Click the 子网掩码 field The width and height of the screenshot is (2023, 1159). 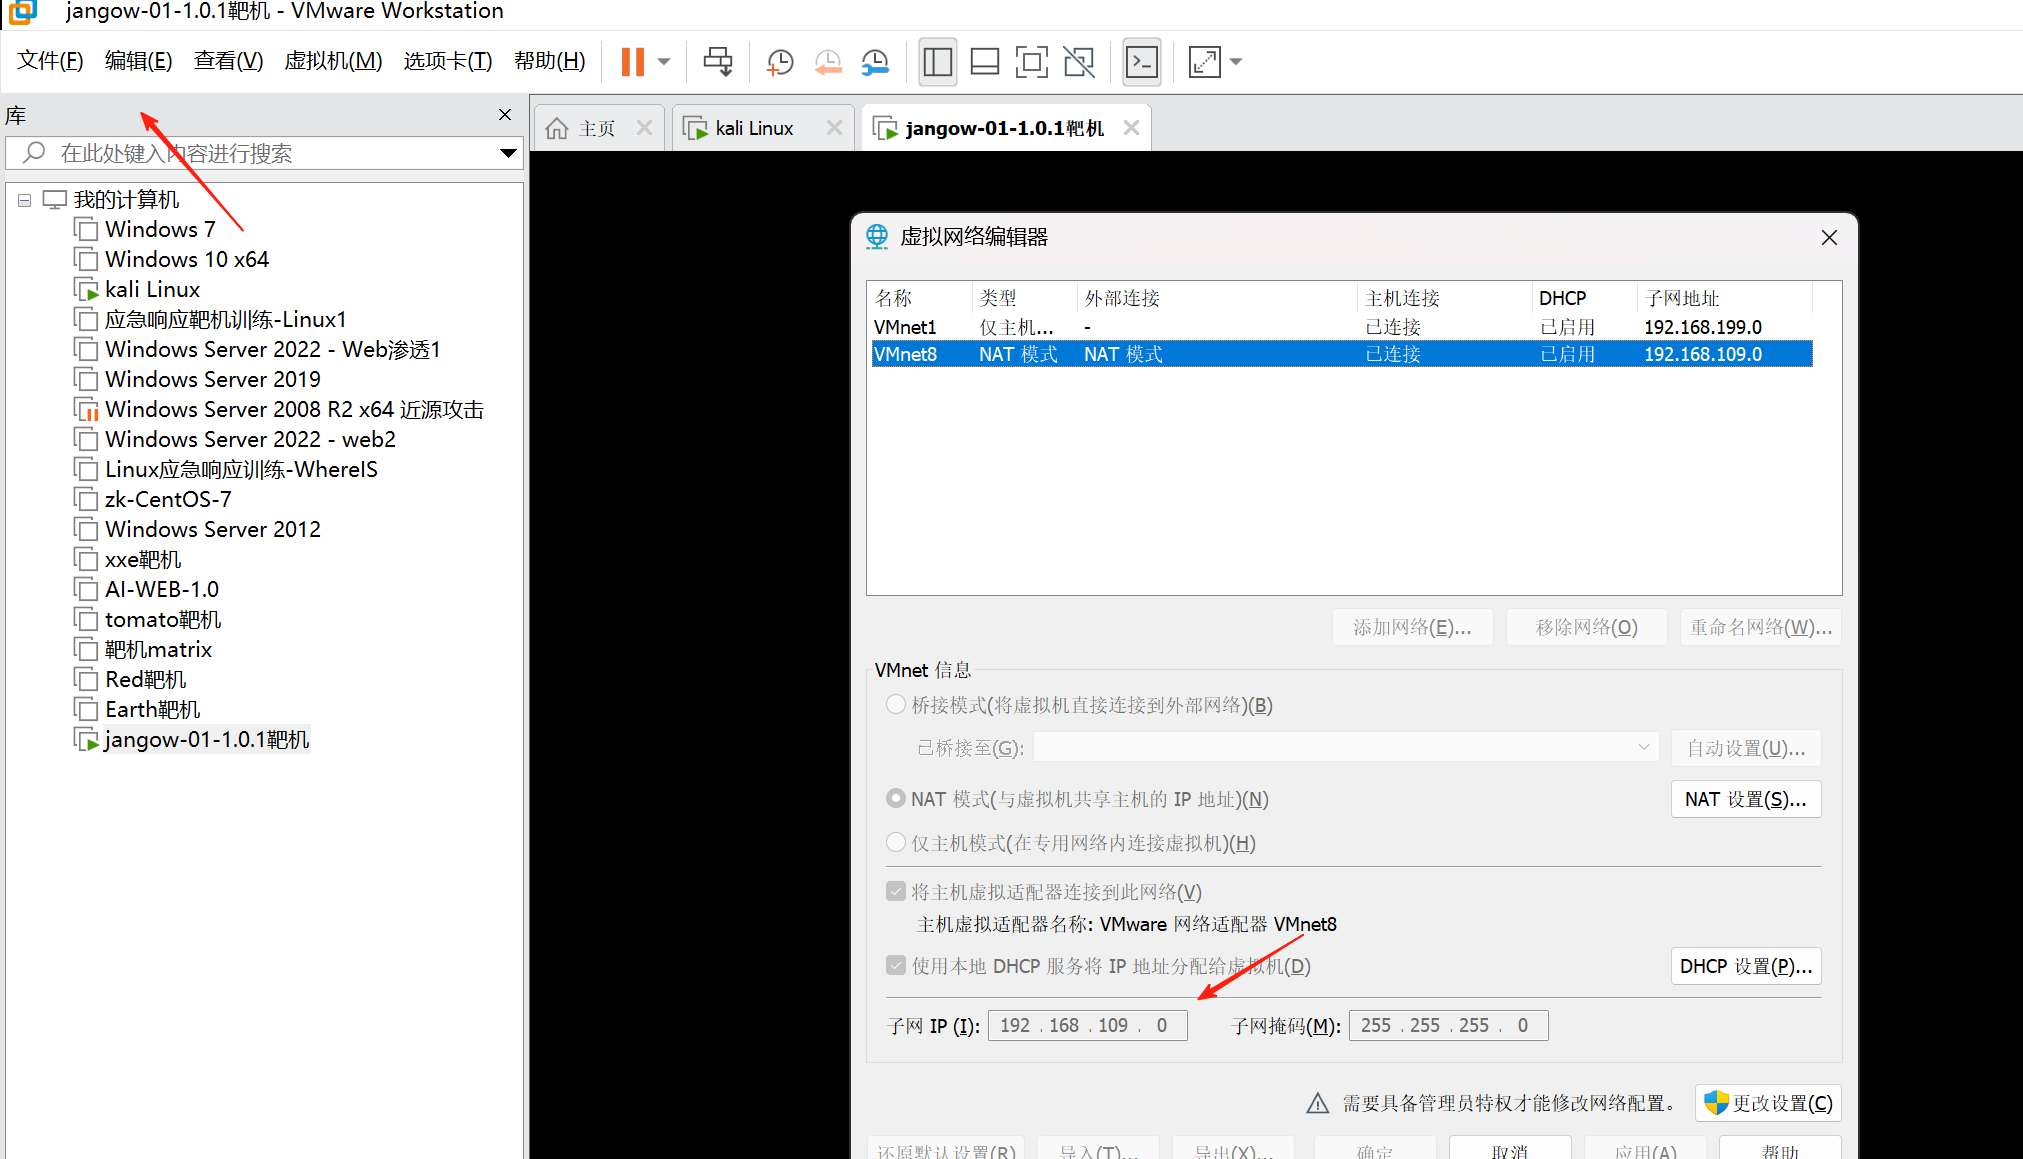[1449, 1025]
